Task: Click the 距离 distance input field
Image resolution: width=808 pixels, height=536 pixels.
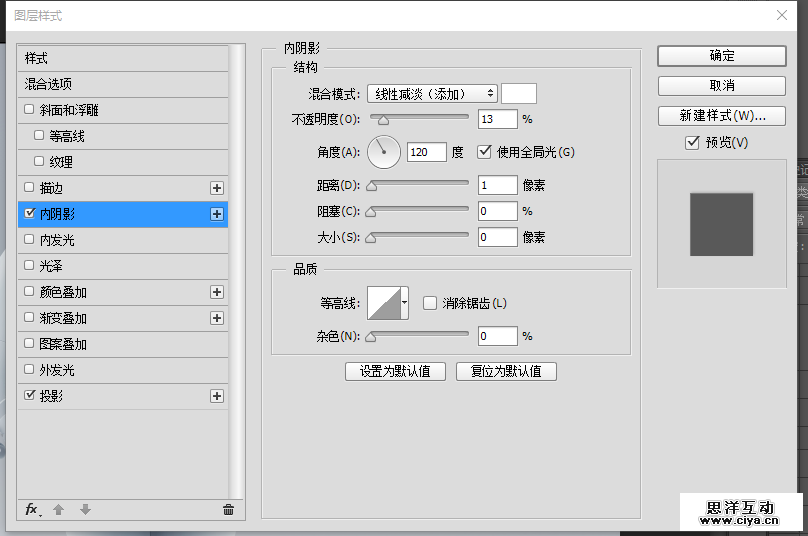Action: pyautogui.click(x=497, y=185)
